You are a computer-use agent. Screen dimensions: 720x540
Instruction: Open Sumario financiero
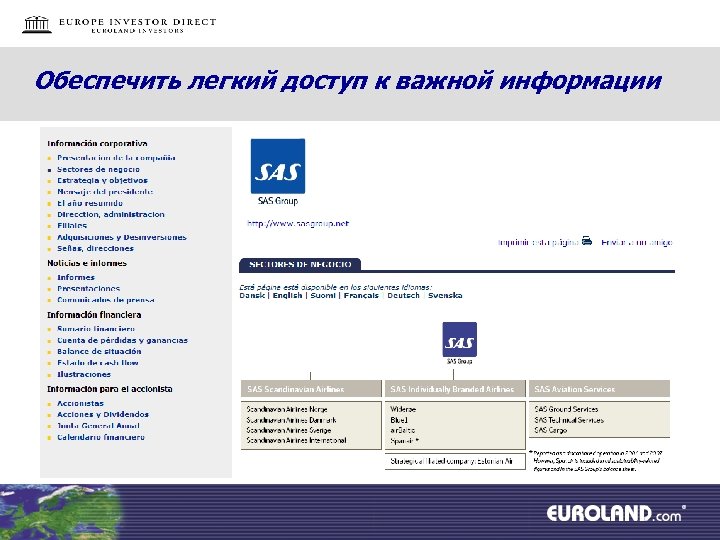click(96, 329)
